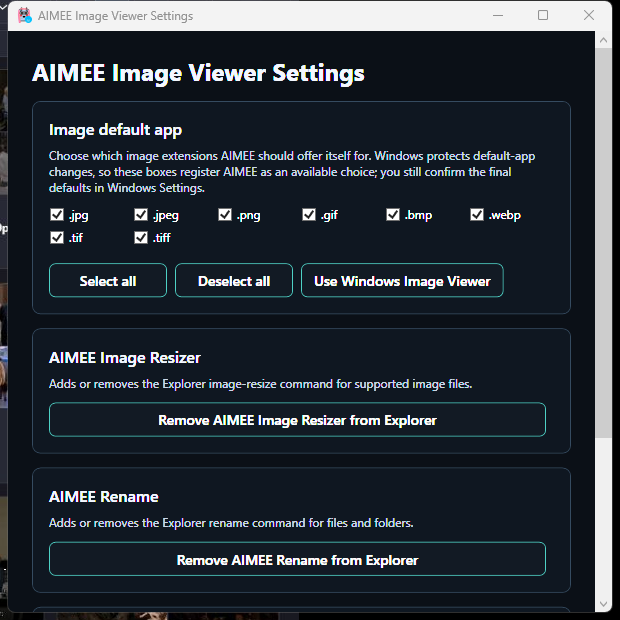Image resolution: width=620 pixels, height=620 pixels.
Task: Toggle the .webp extension checkbox
Action: pos(477,215)
